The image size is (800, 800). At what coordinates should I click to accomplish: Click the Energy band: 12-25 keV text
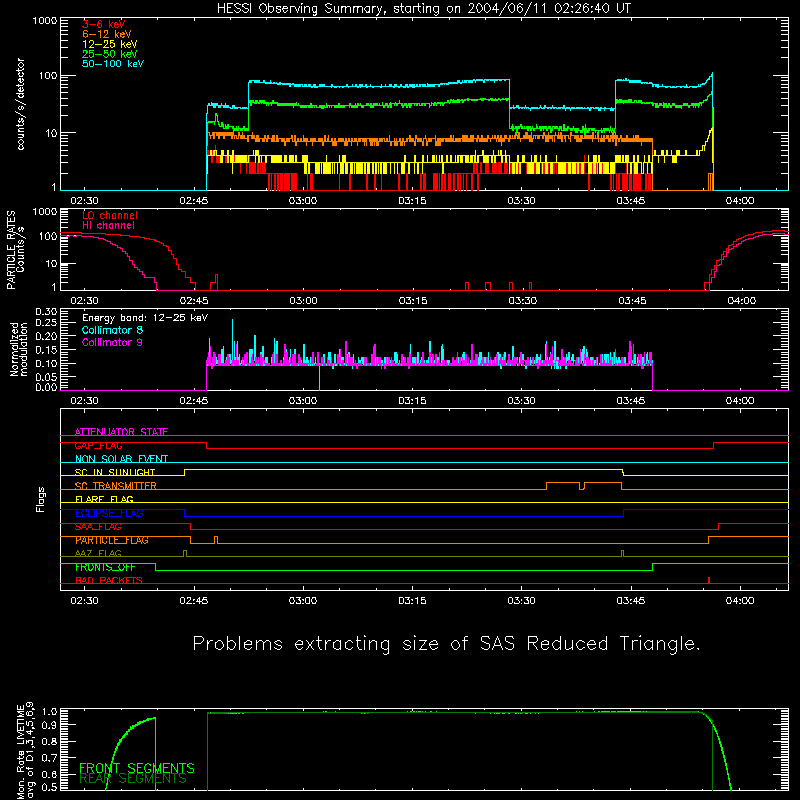coord(145,318)
